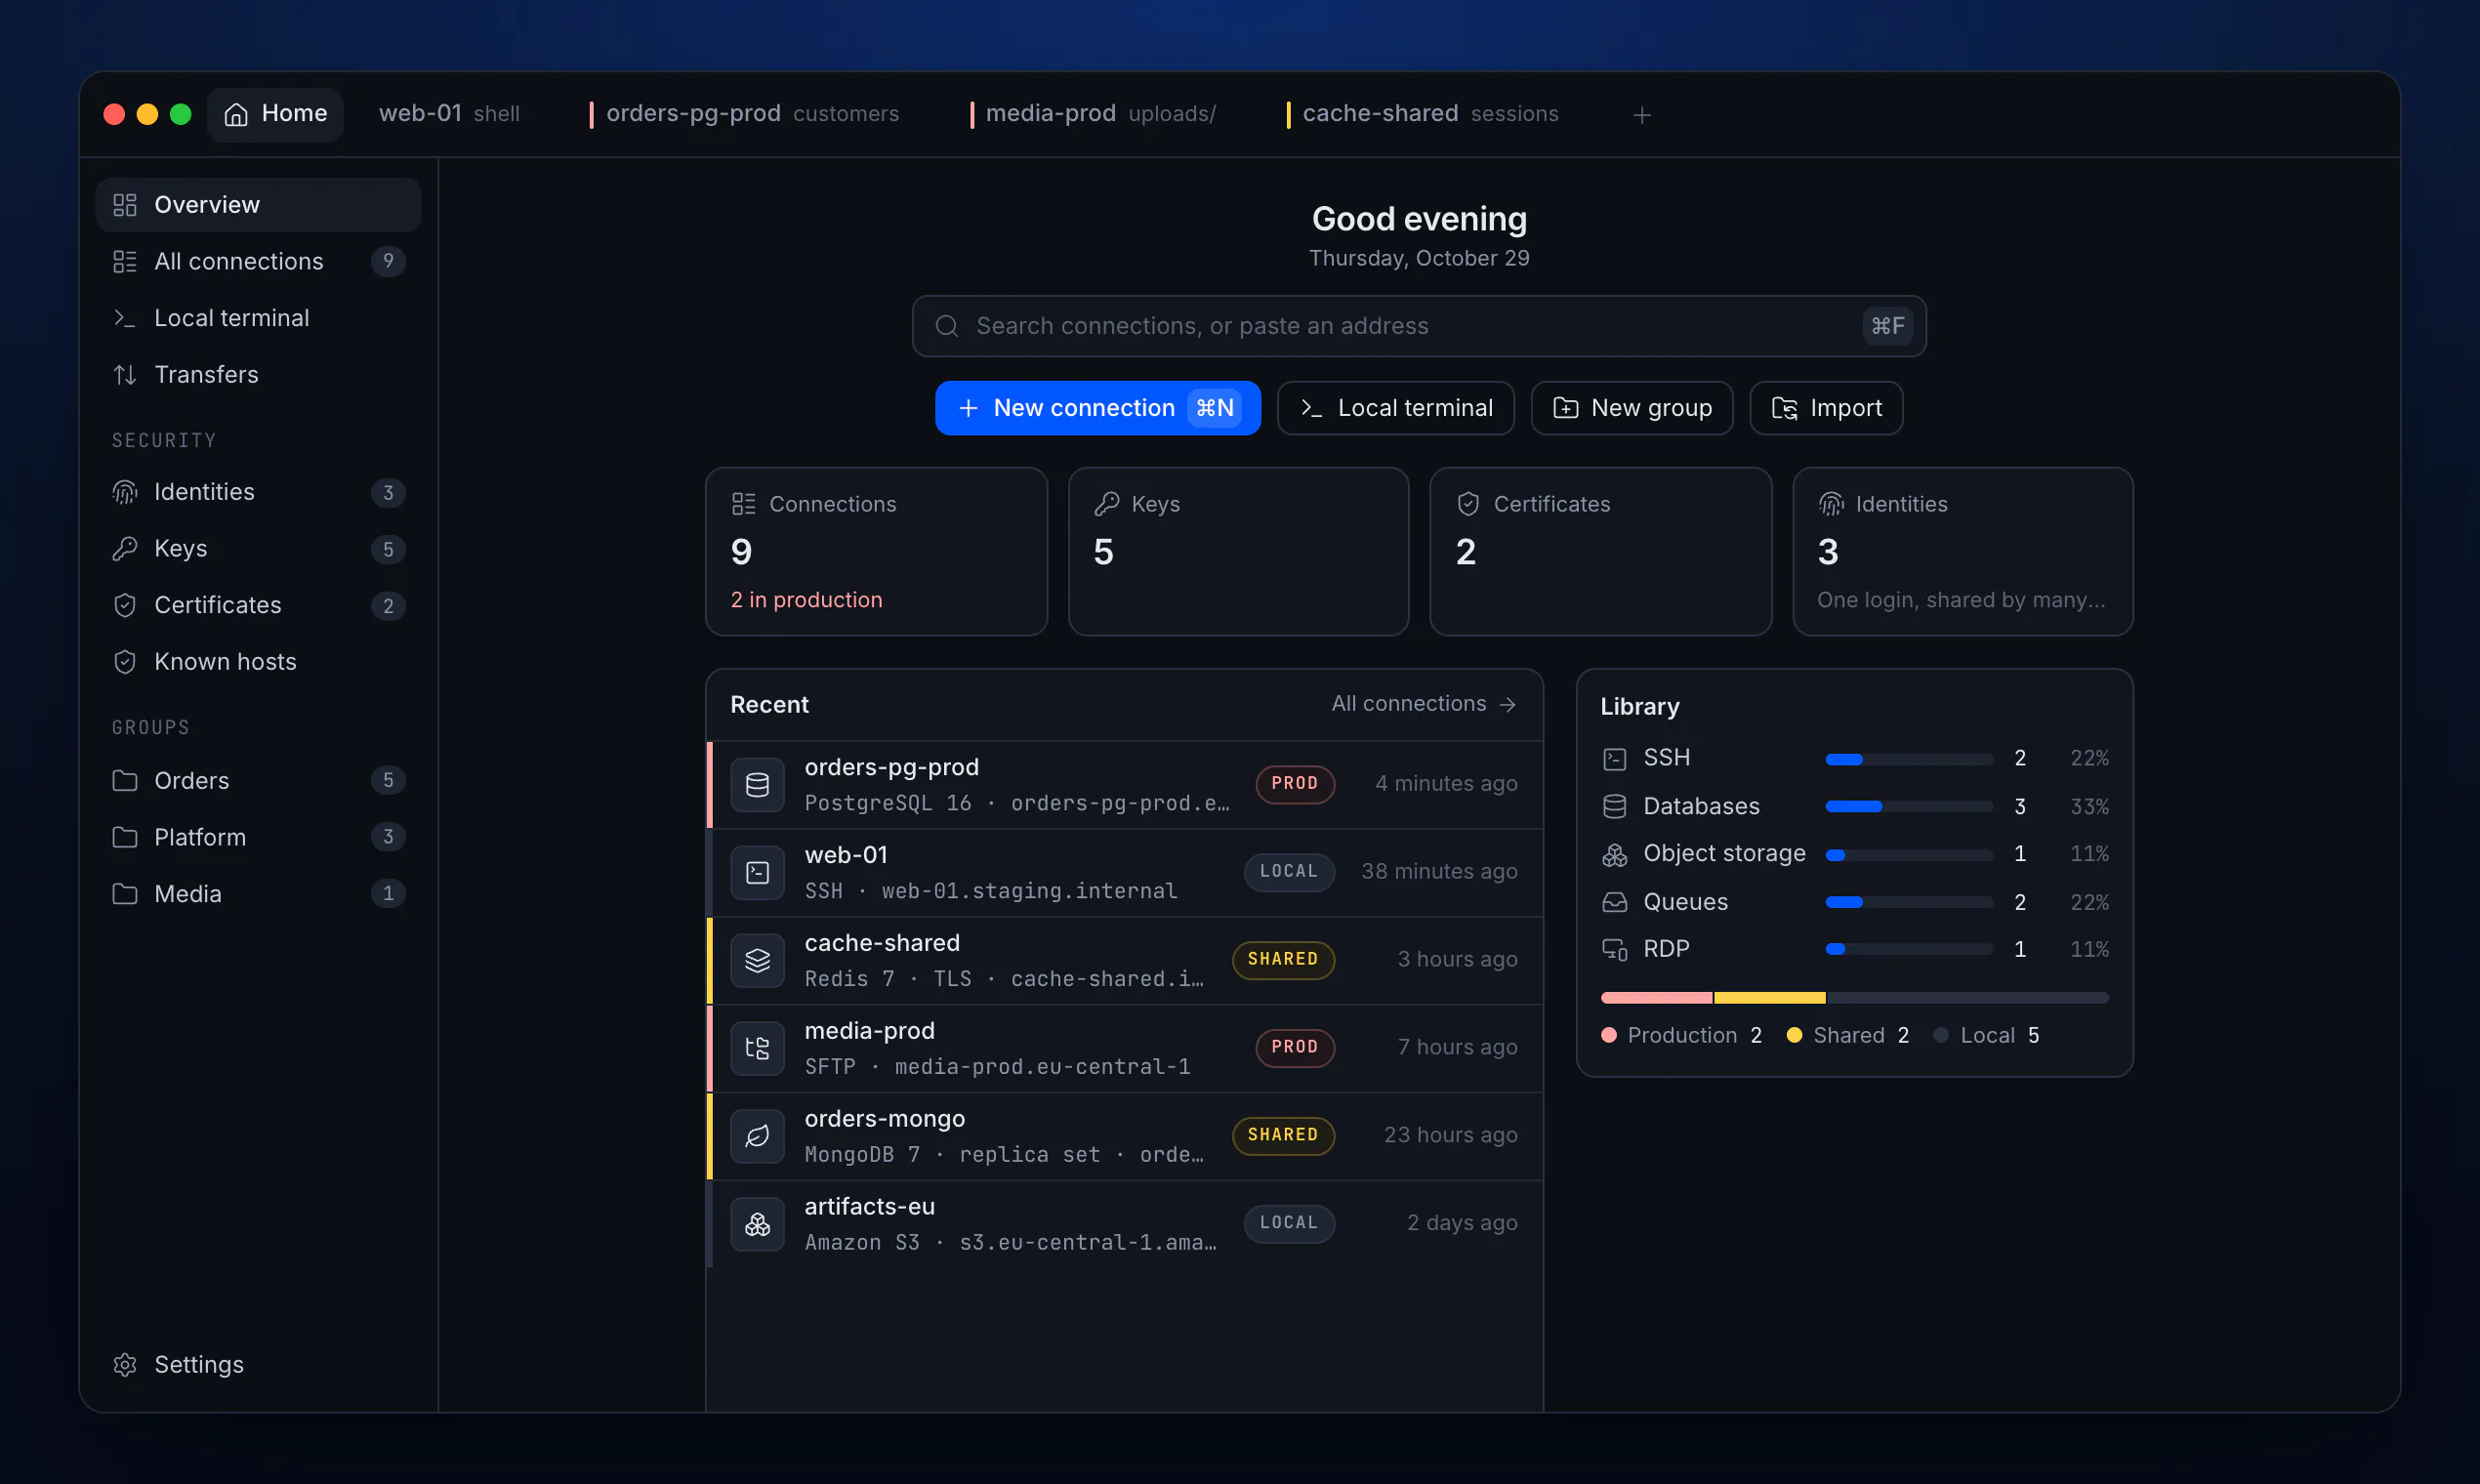Open the Connections summary card
The width and height of the screenshot is (2480, 1484).
point(876,552)
